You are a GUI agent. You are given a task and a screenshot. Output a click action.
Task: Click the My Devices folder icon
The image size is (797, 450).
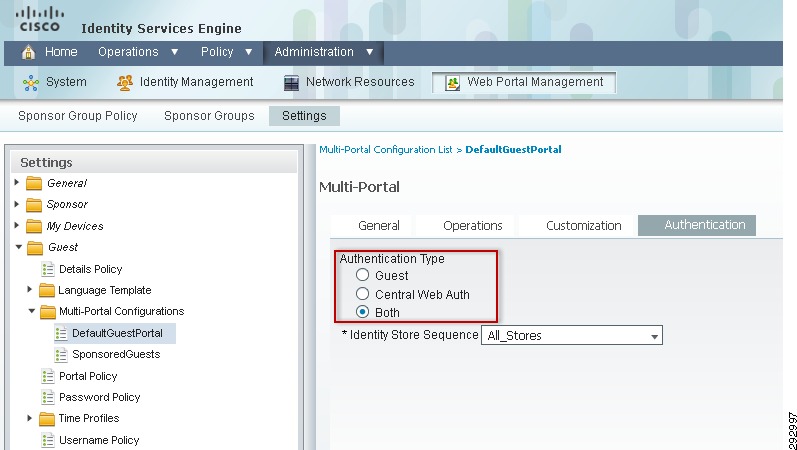coord(34,226)
